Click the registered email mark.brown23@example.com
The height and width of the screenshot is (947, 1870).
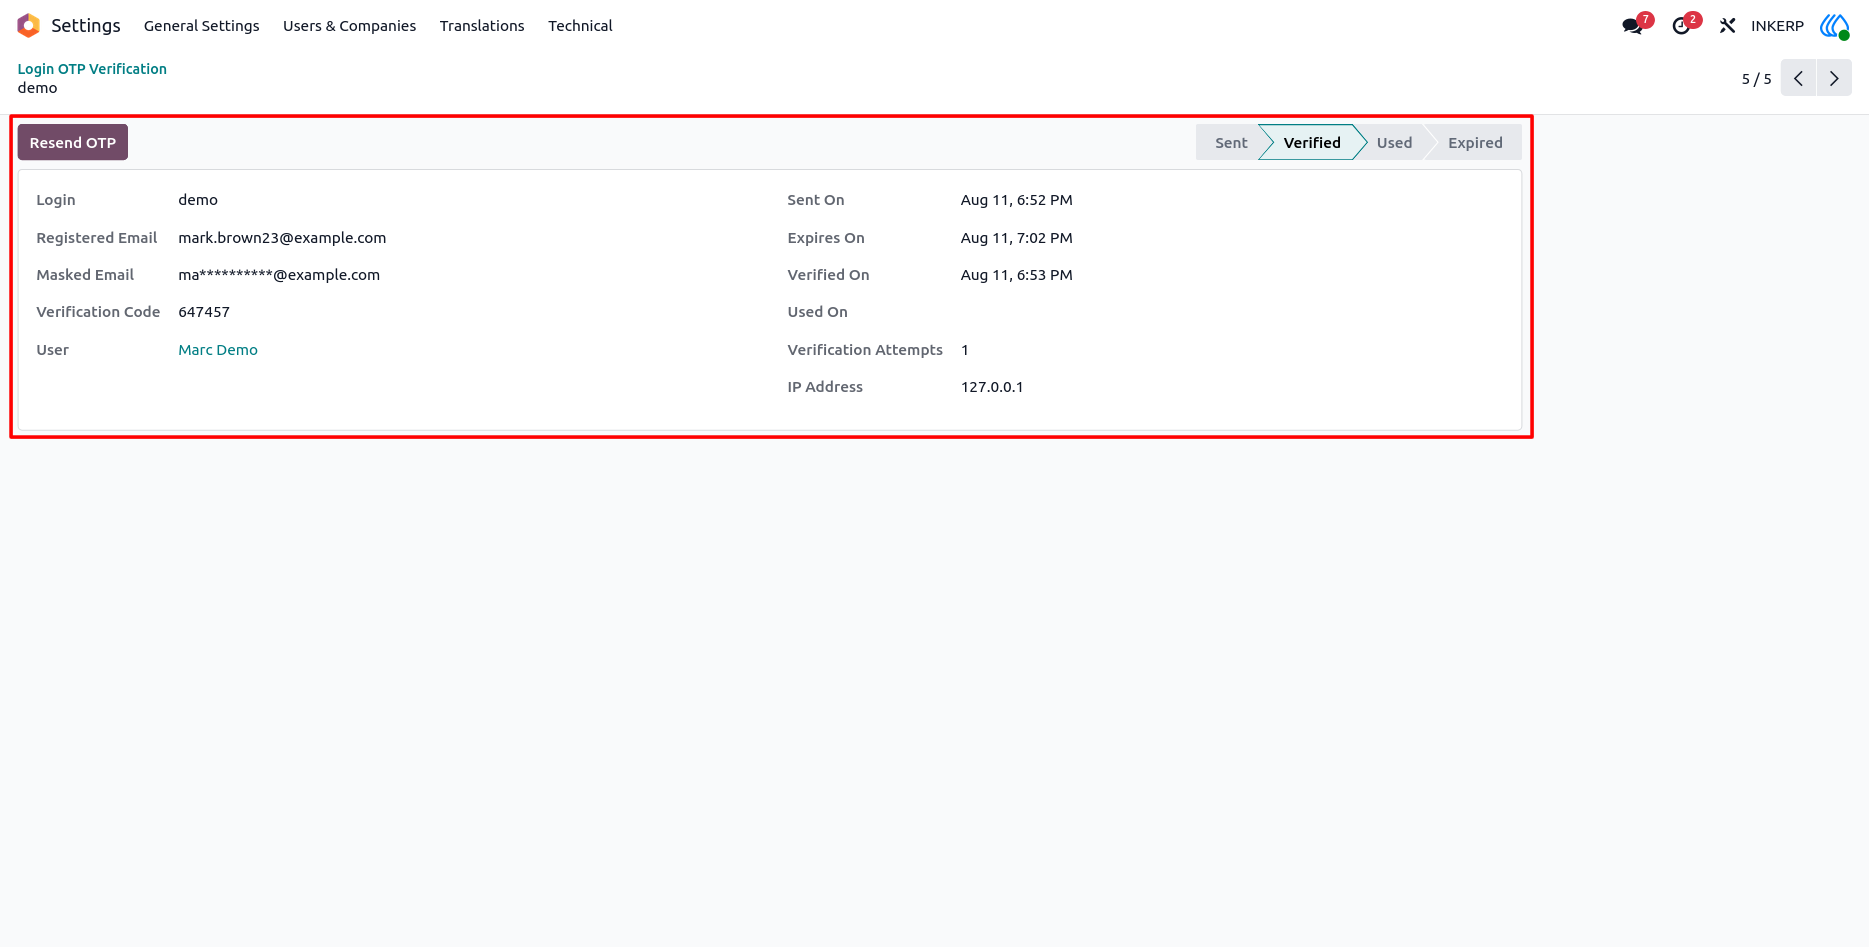(x=282, y=238)
